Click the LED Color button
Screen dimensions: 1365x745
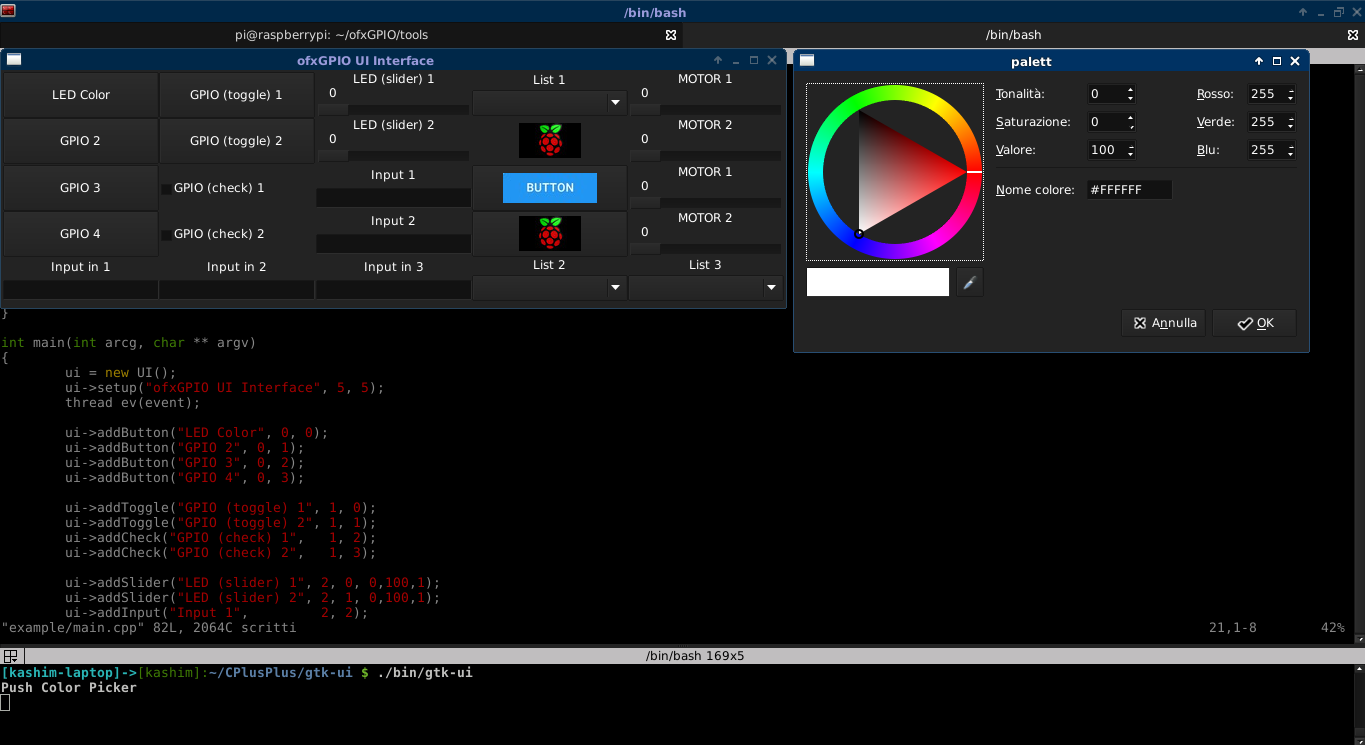81,95
